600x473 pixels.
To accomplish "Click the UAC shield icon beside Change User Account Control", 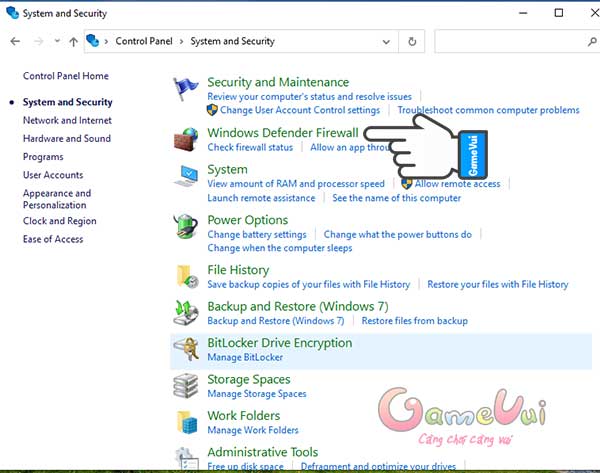I will point(212,110).
